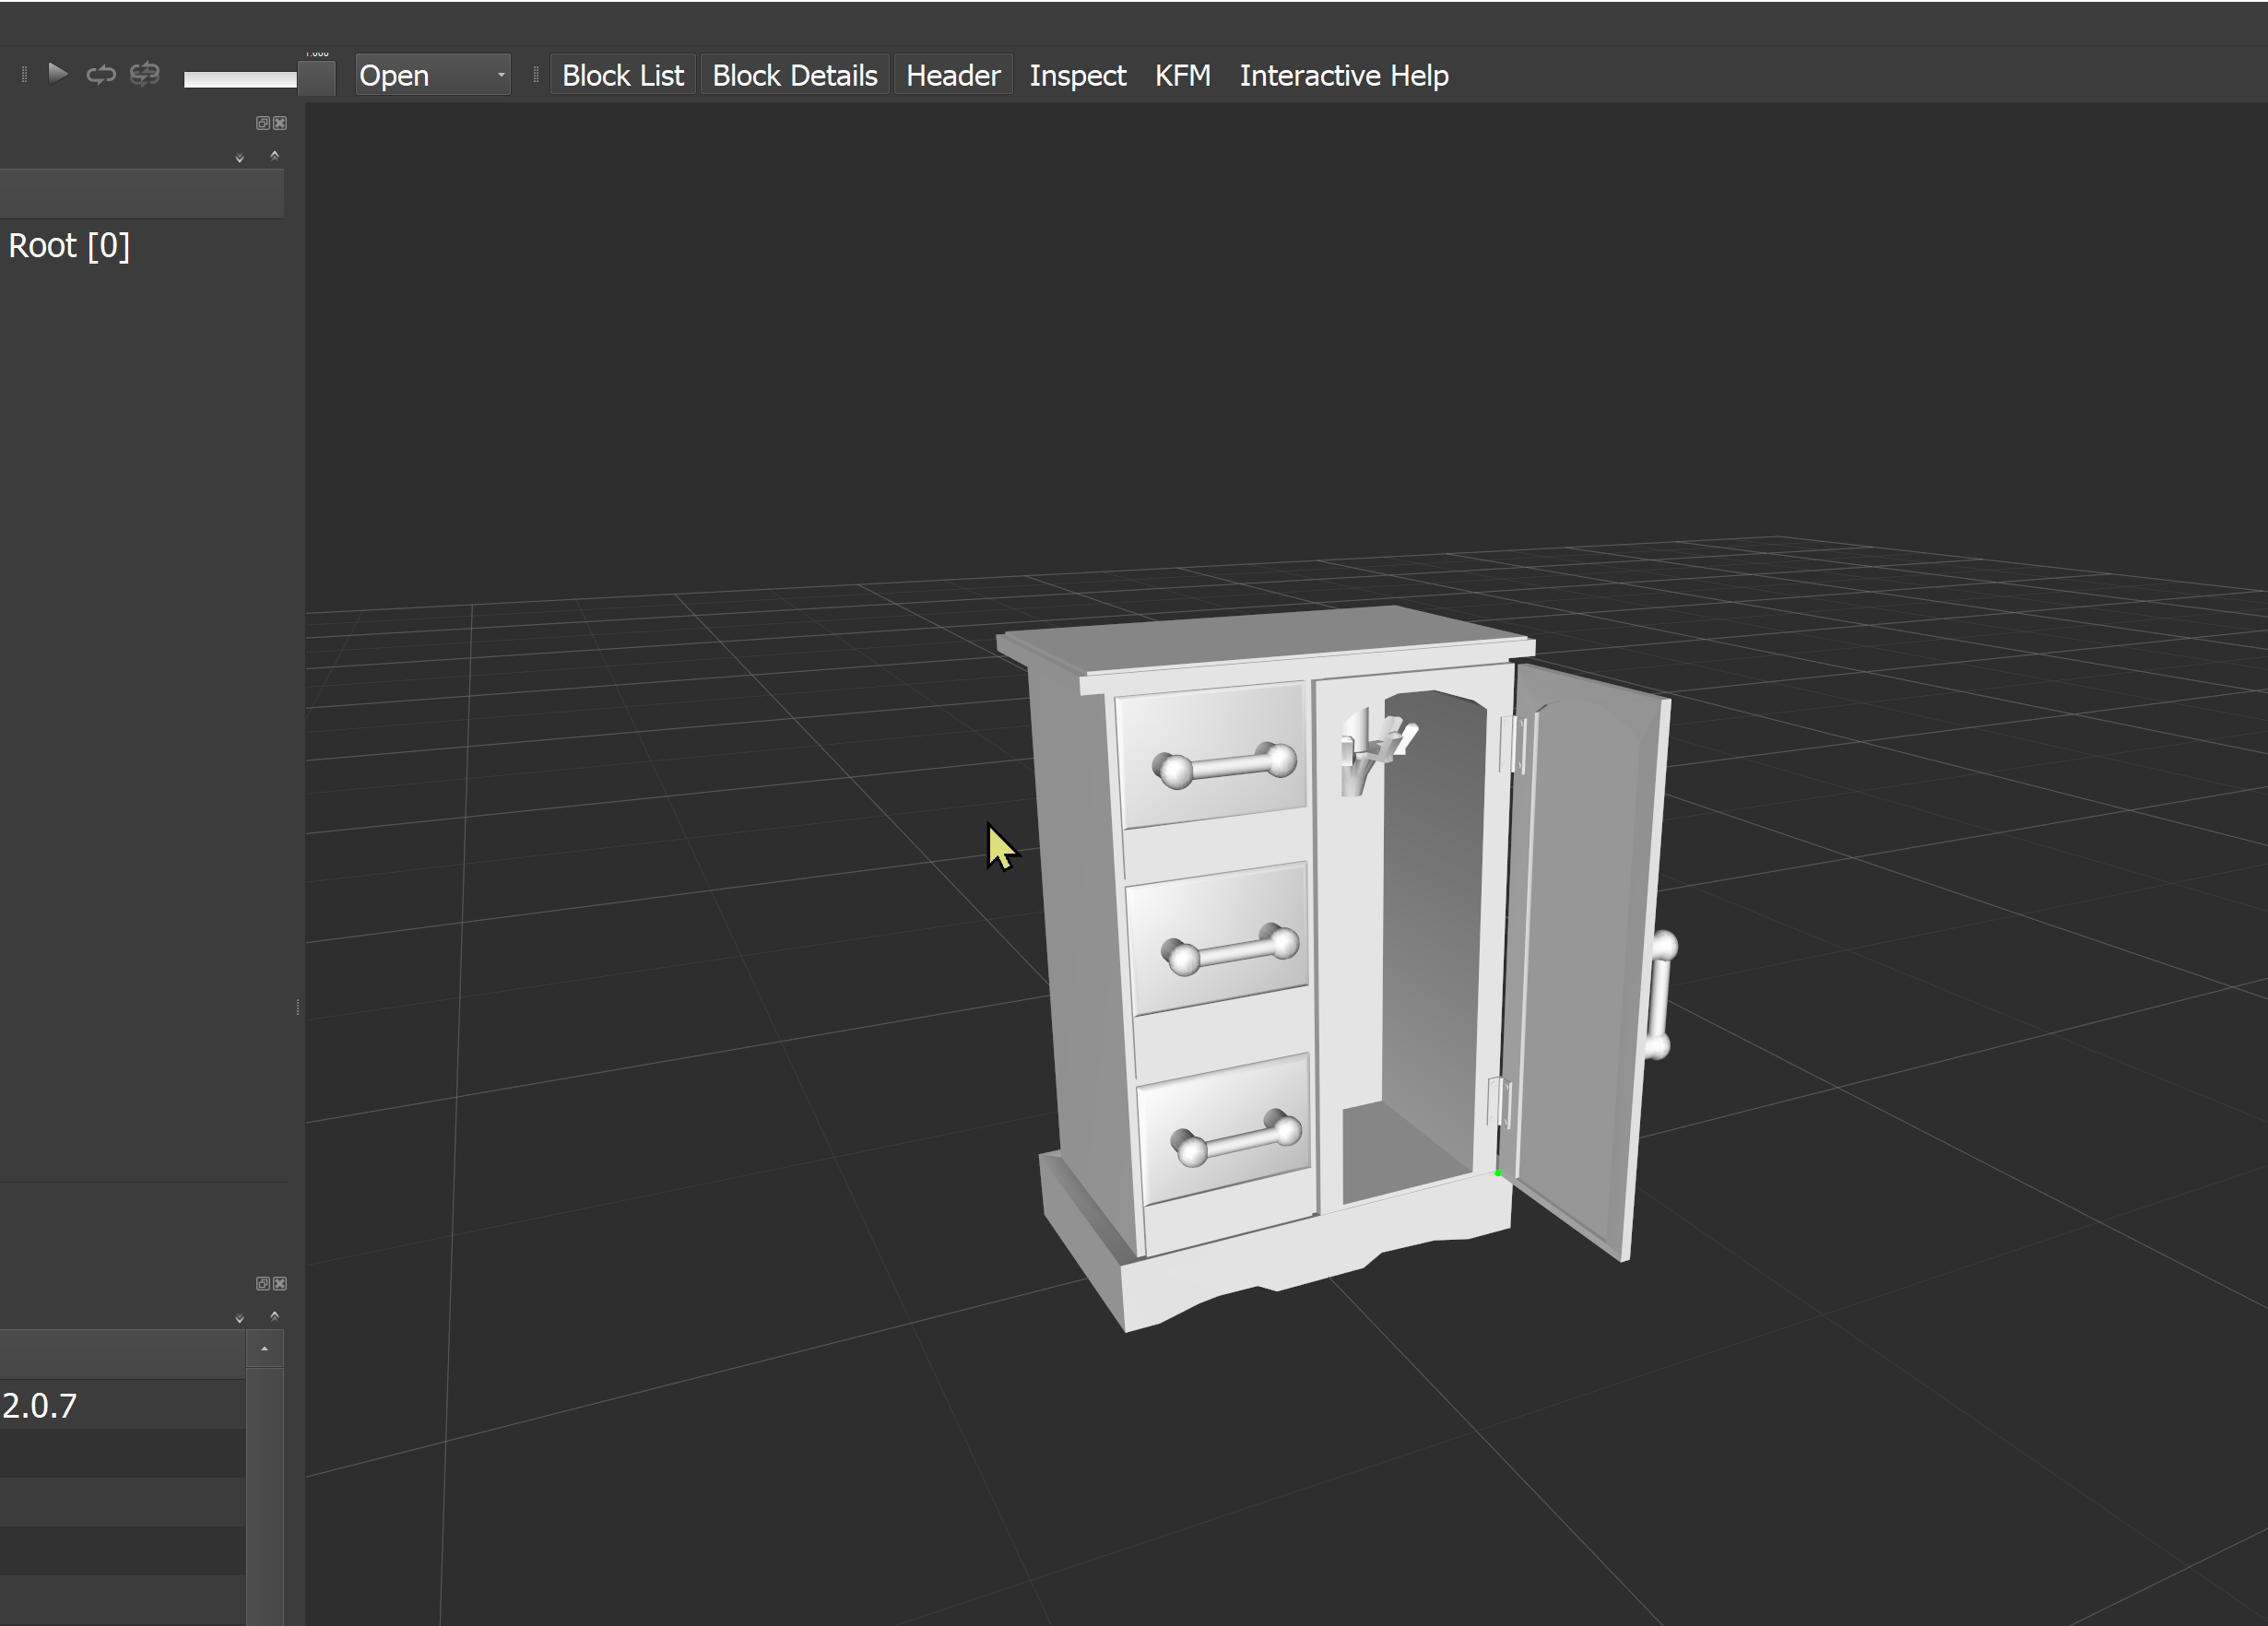The width and height of the screenshot is (2268, 1626).
Task: Toggle the Block List panel button
Action: 622,75
